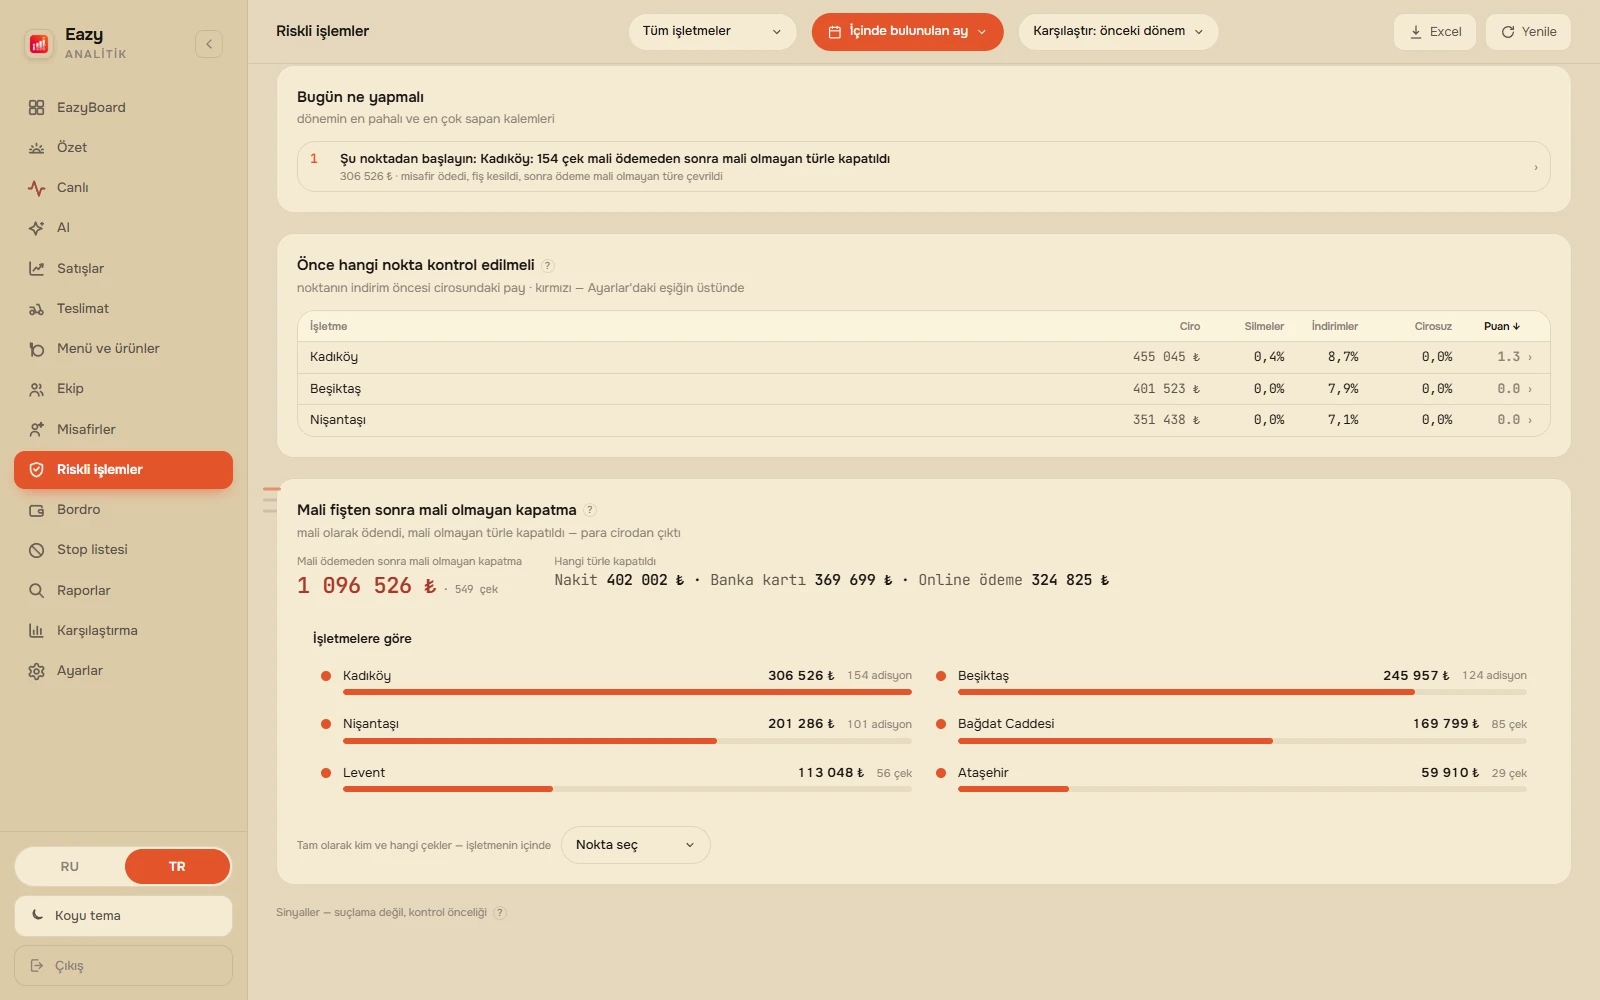Click the Bordro wallet icon
This screenshot has width=1600, height=1000.
click(x=37, y=510)
